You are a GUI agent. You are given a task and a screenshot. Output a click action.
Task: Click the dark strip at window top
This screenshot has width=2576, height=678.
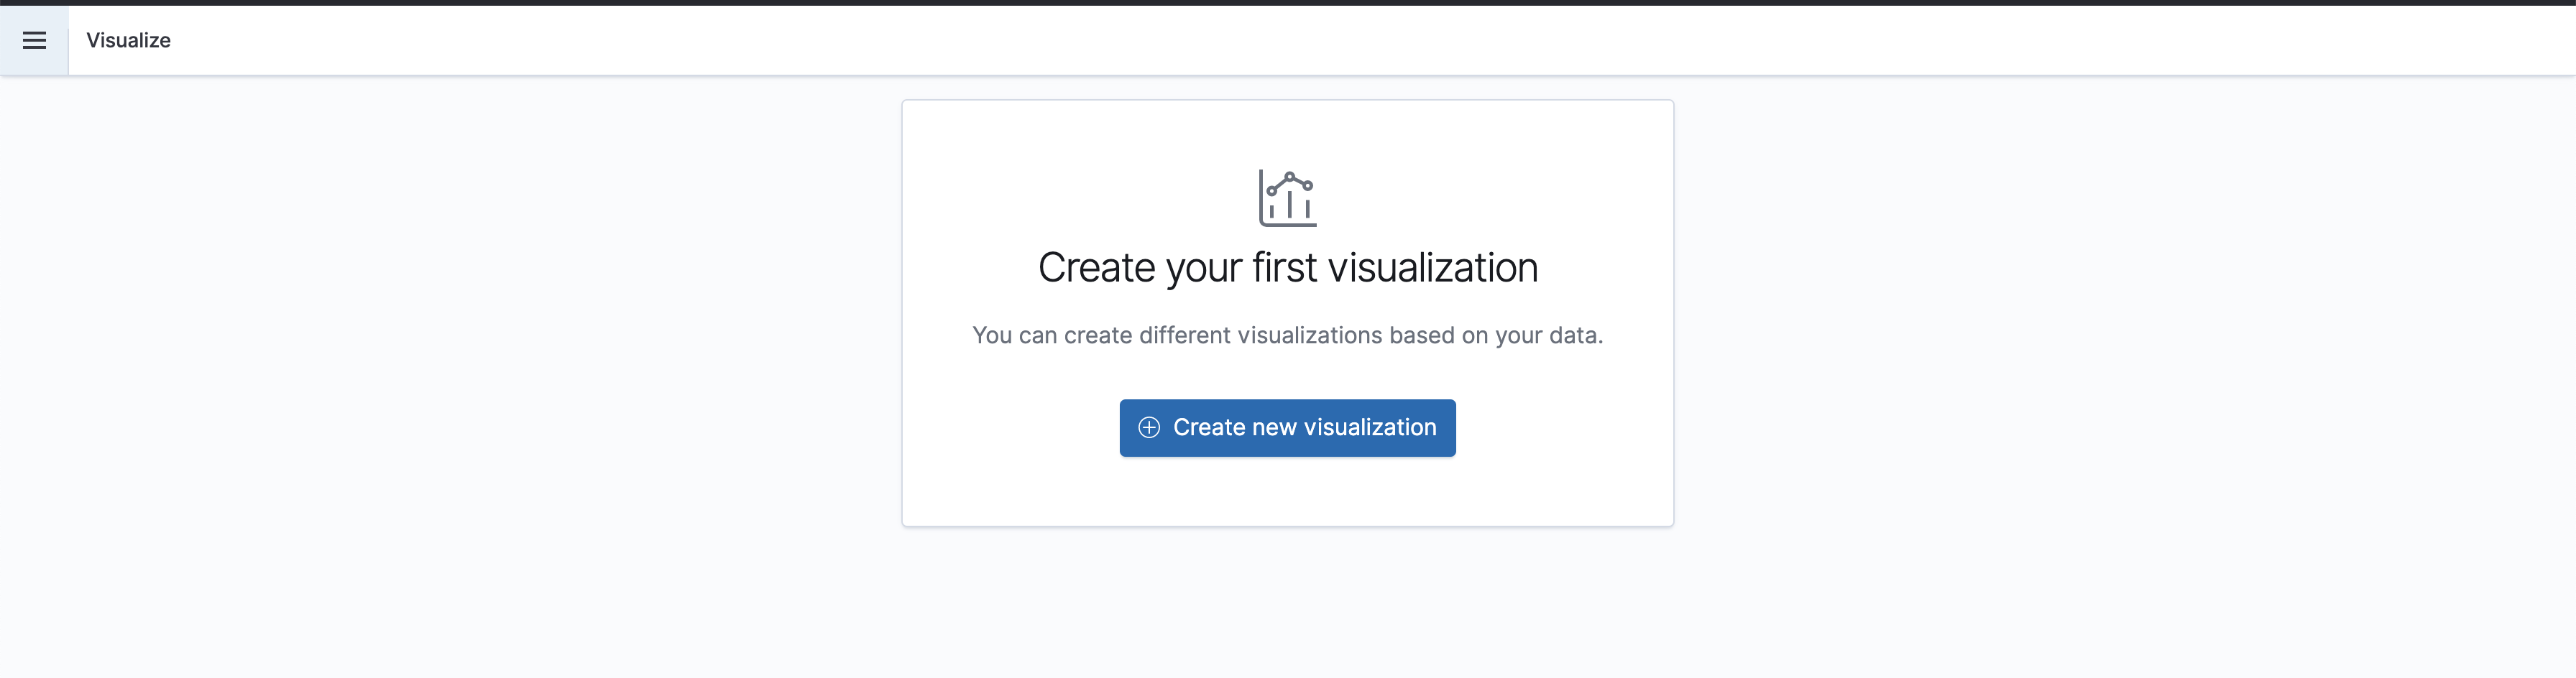point(1288,2)
